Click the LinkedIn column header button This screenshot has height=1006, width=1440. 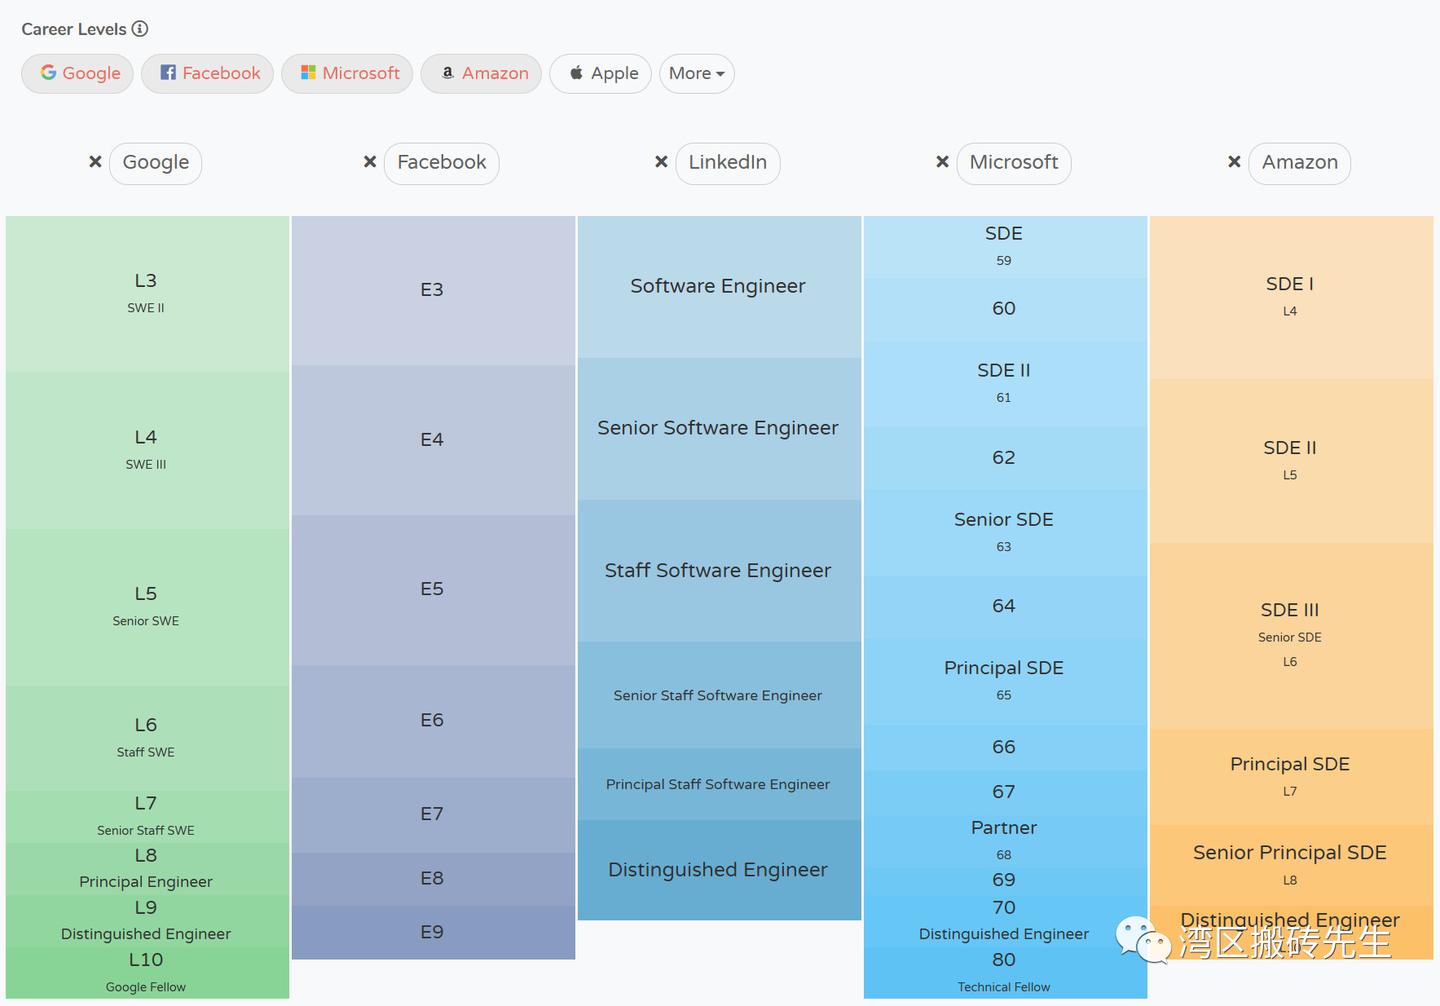click(x=728, y=163)
